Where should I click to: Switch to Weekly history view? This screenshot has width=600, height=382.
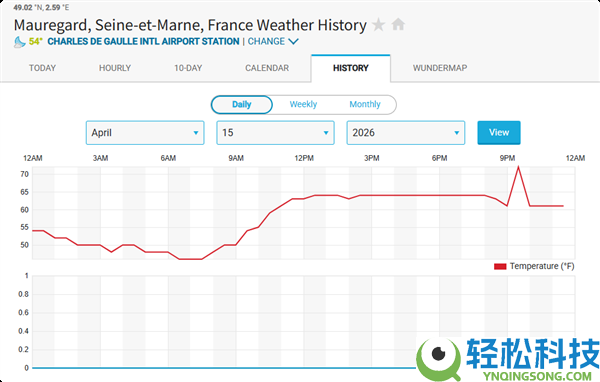pyautogui.click(x=303, y=104)
